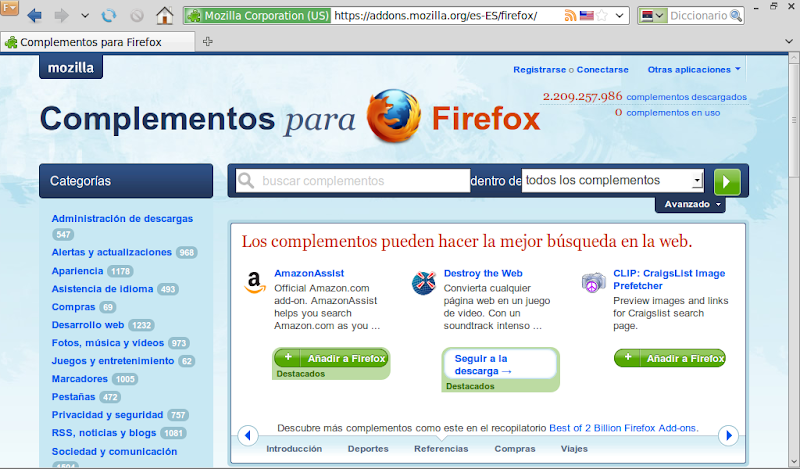Open the search engine selector dropdown
Screen dimensions: 800x469
click(x=653, y=16)
